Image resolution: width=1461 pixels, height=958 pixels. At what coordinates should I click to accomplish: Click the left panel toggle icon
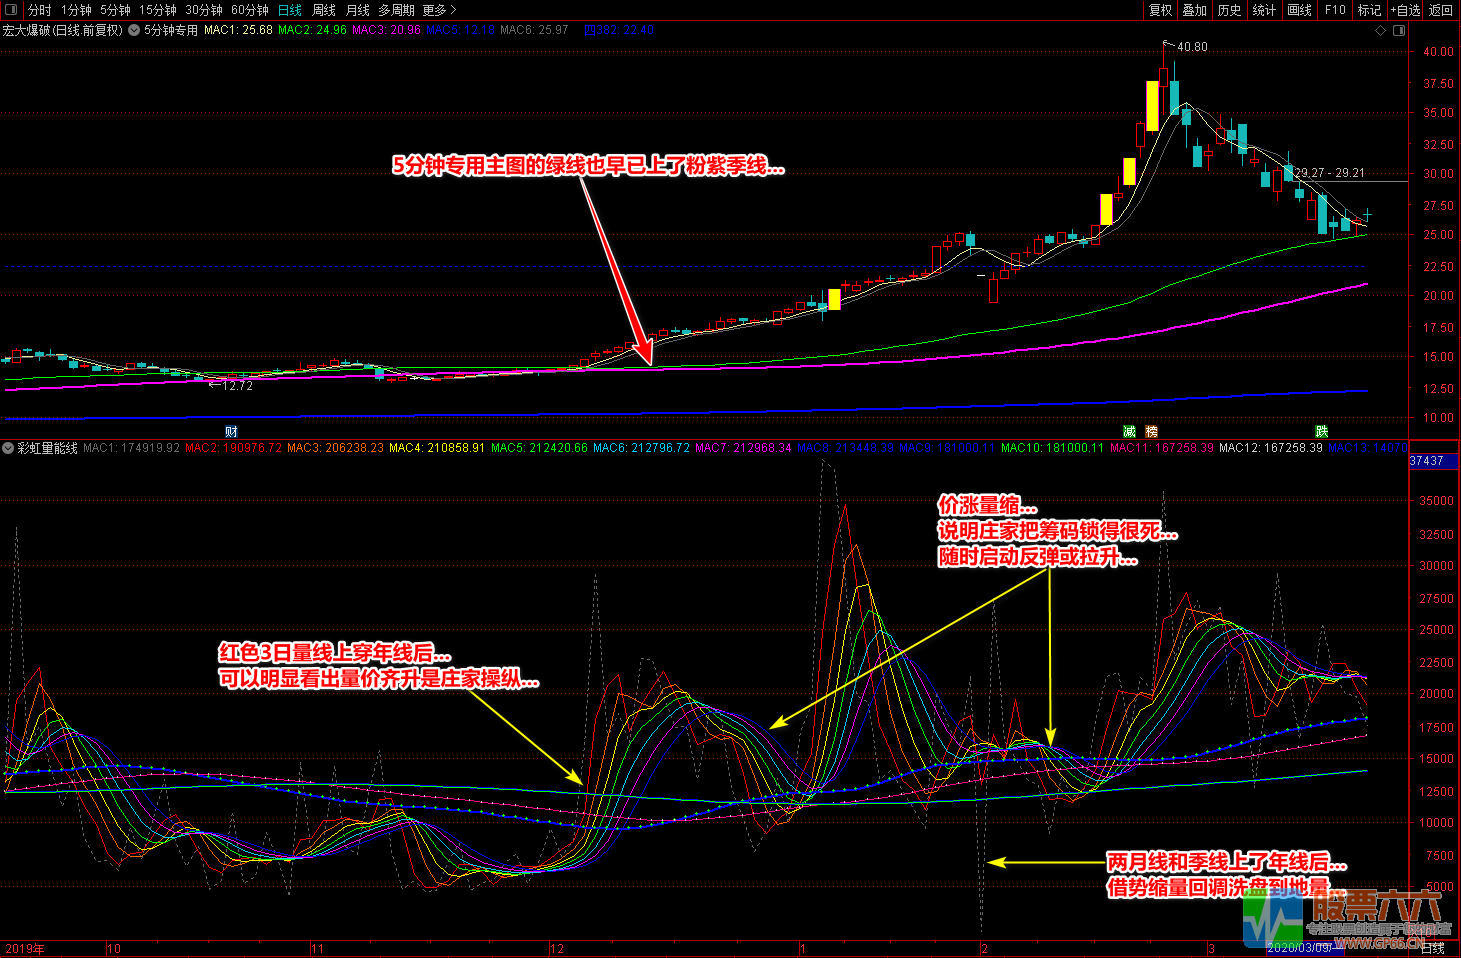pyautogui.click(x=12, y=10)
